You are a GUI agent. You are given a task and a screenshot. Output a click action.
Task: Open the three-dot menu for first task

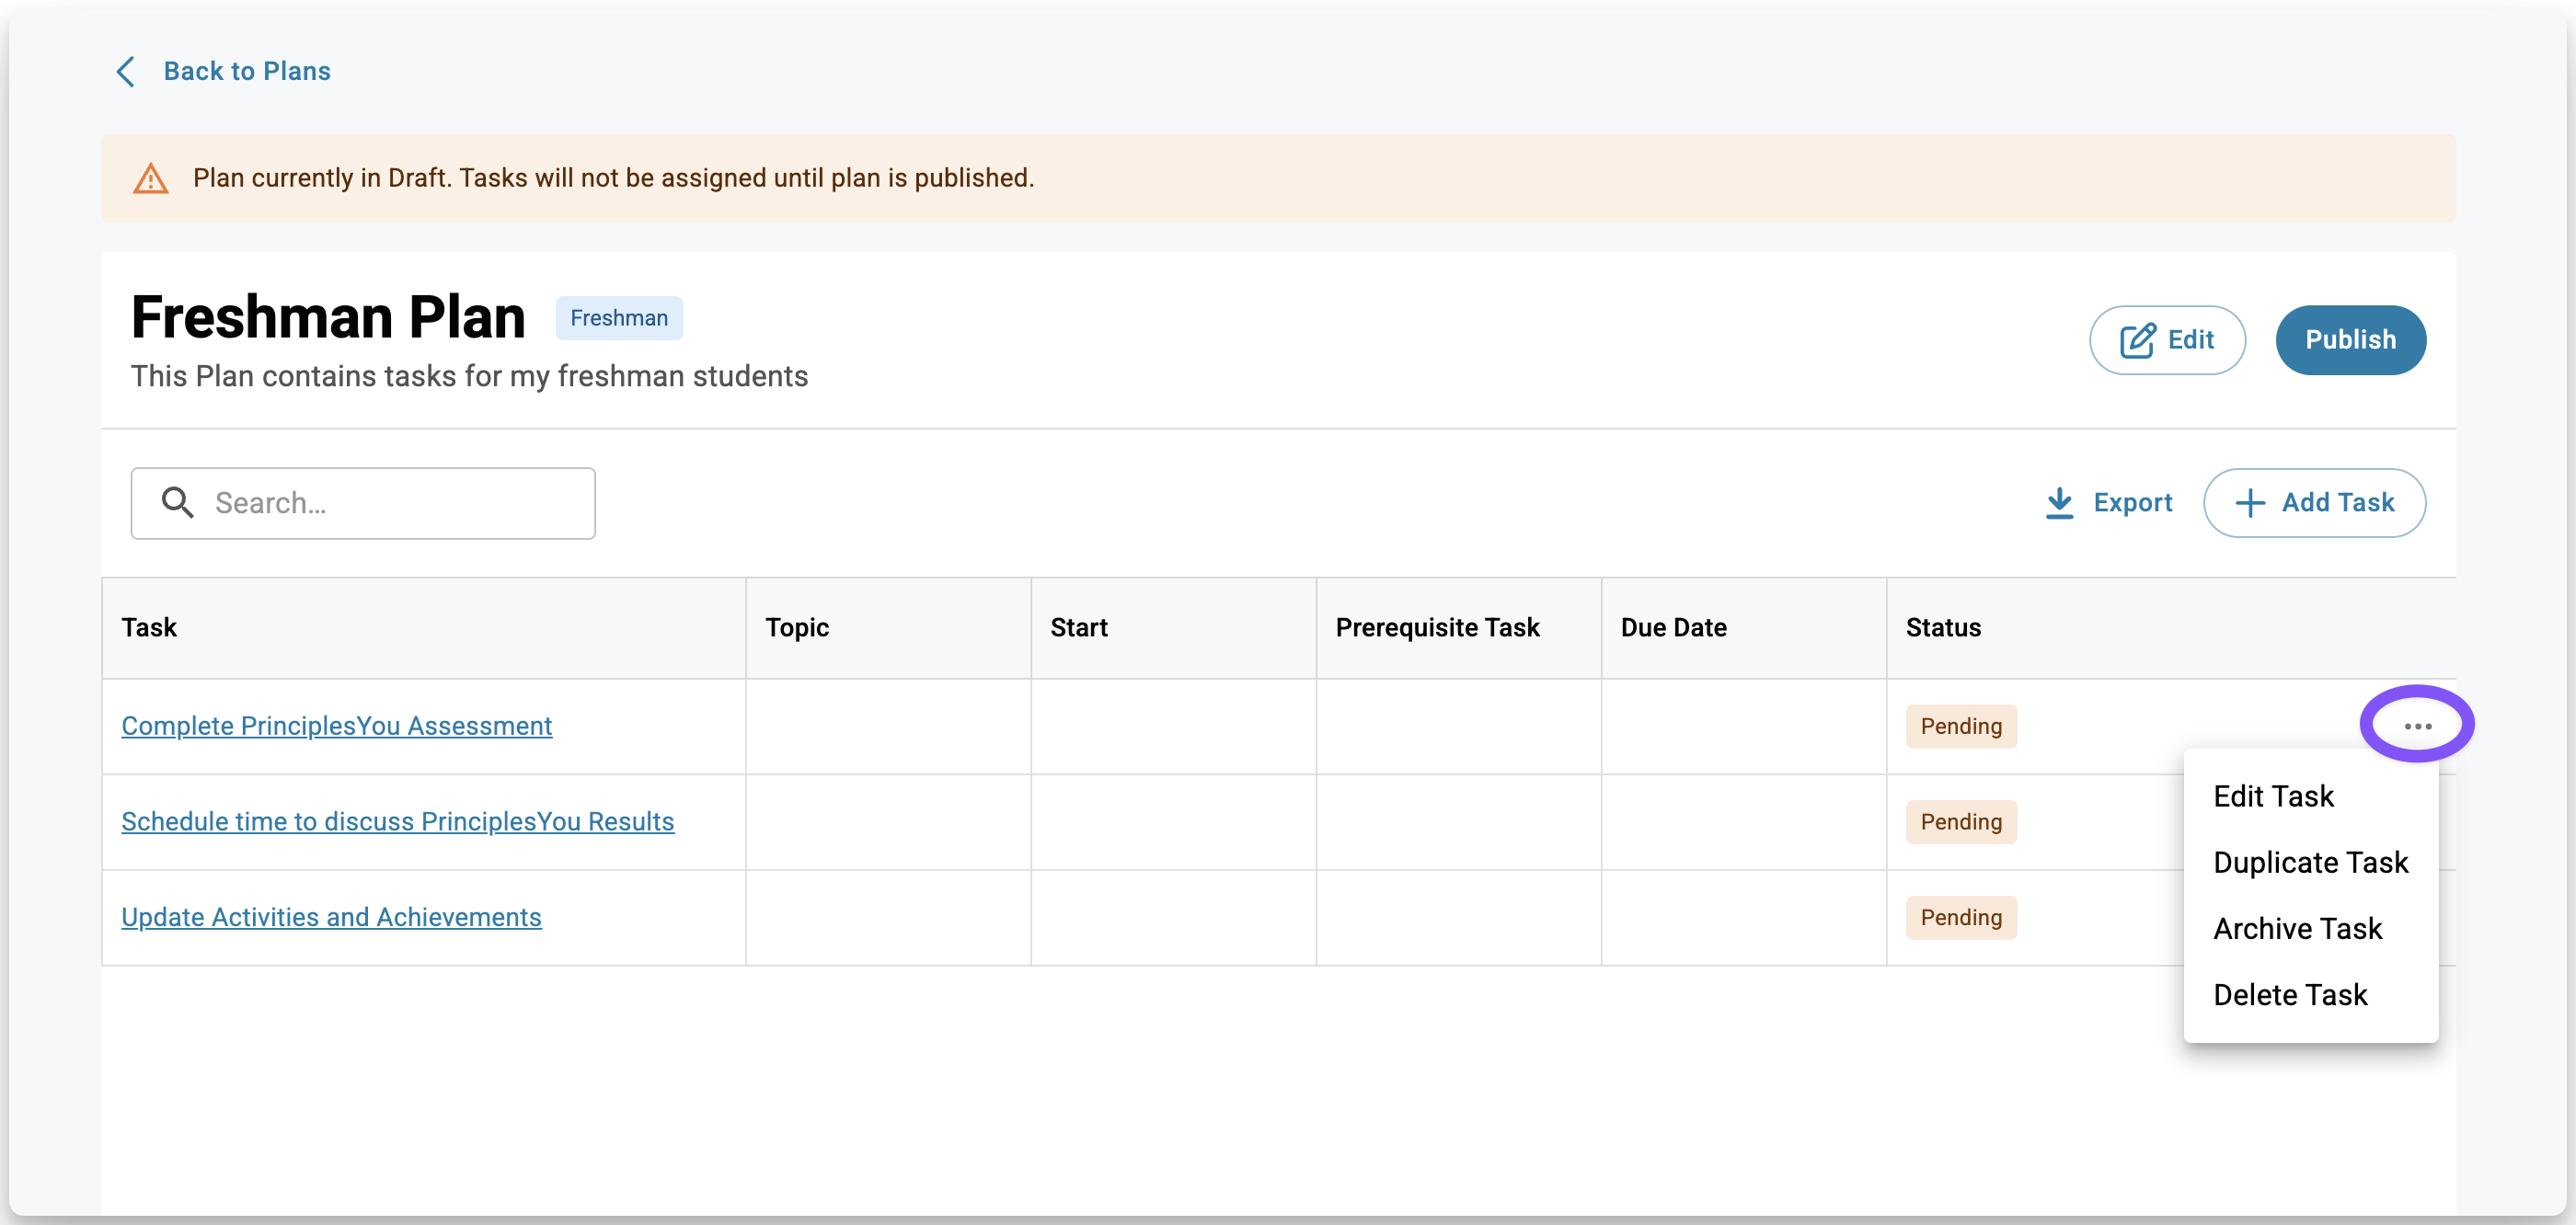coord(2417,726)
